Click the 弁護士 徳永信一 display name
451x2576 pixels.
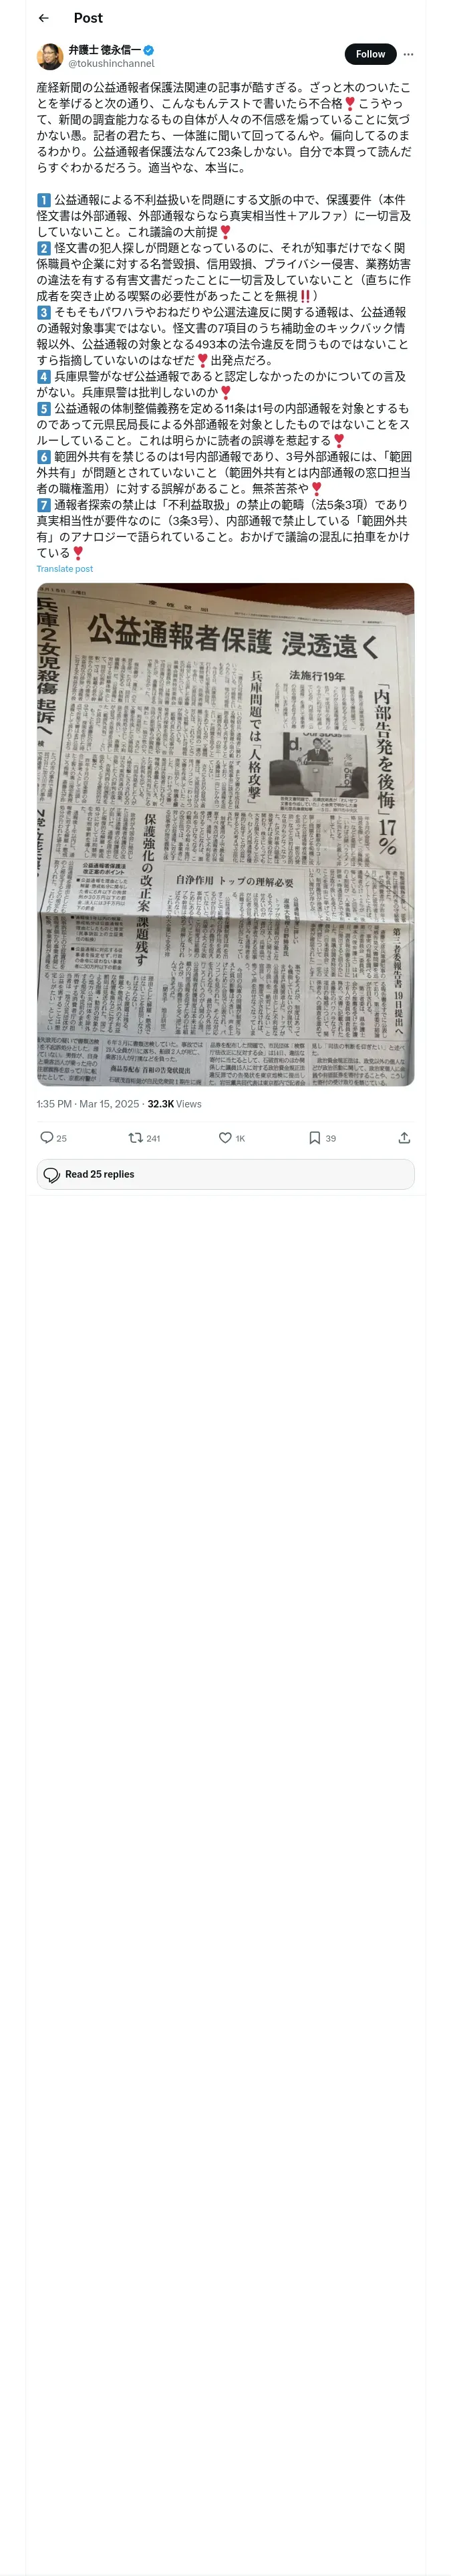pyautogui.click(x=105, y=50)
